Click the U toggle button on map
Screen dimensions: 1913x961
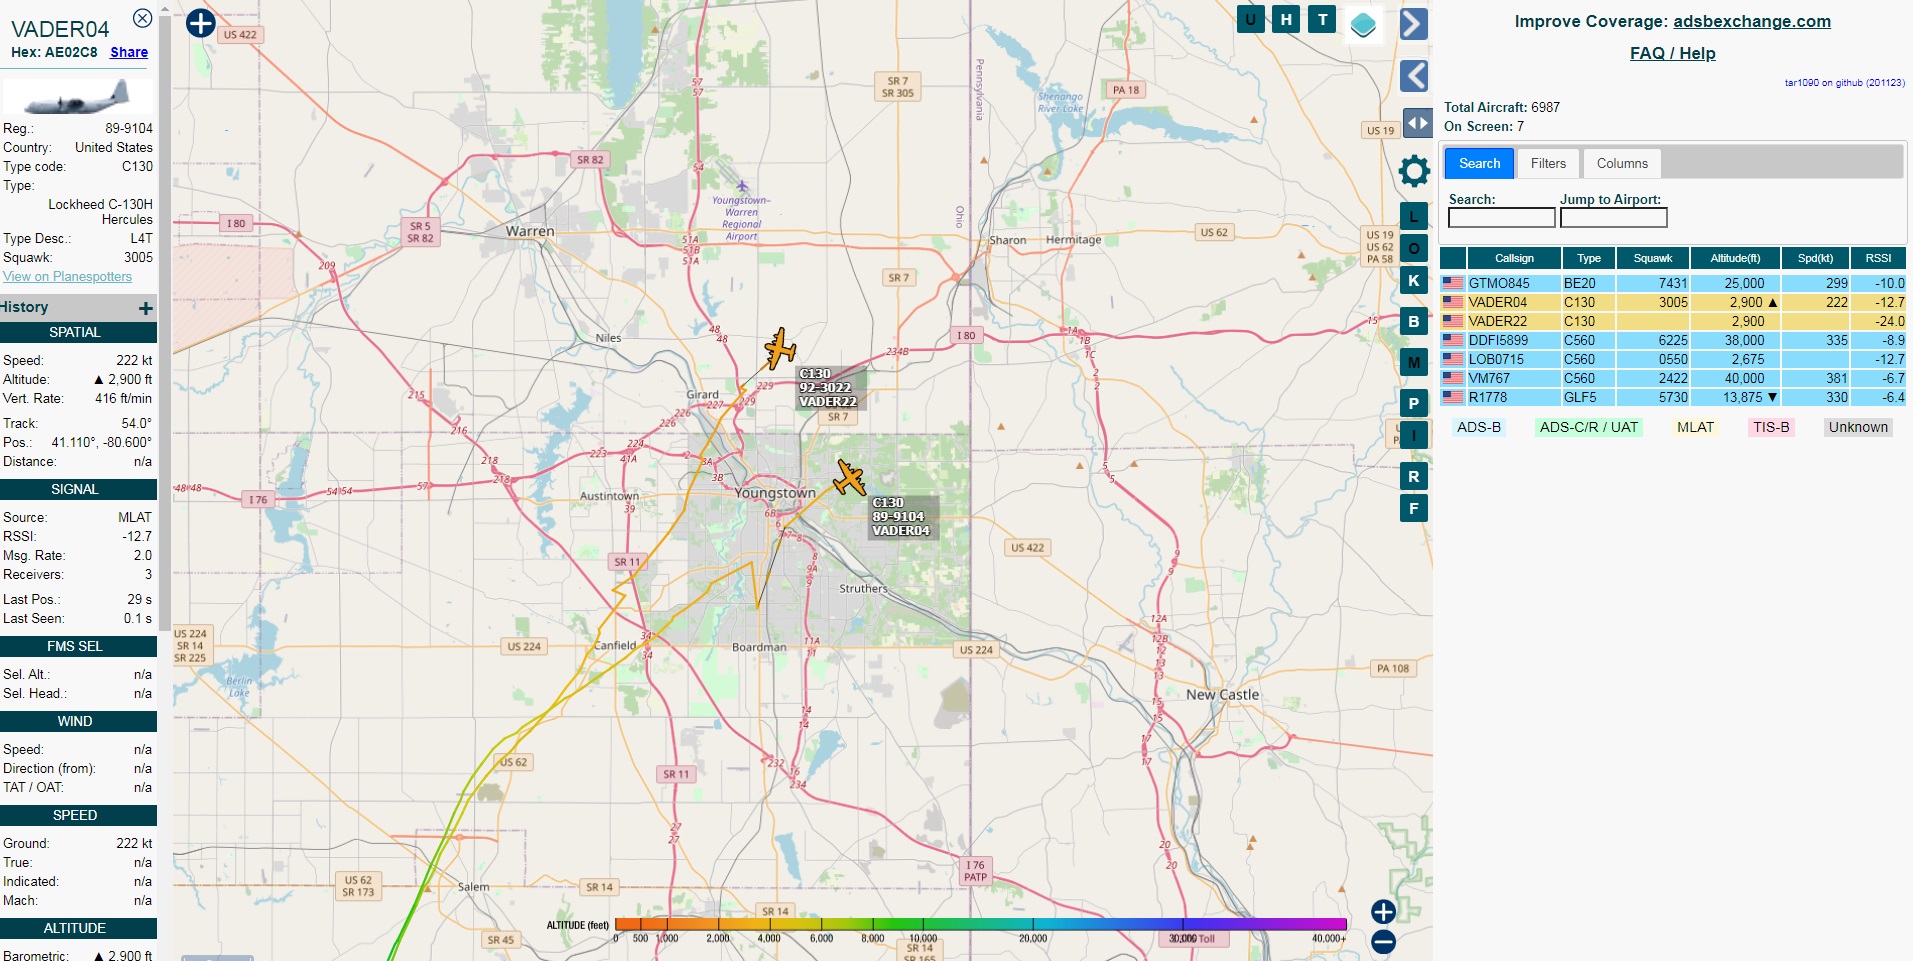coord(1250,19)
